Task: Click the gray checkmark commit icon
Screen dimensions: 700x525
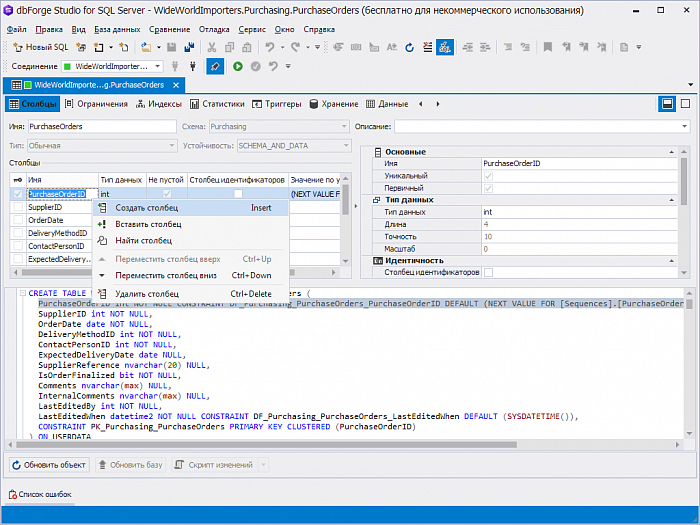Action: pyautogui.click(x=255, y=67)
